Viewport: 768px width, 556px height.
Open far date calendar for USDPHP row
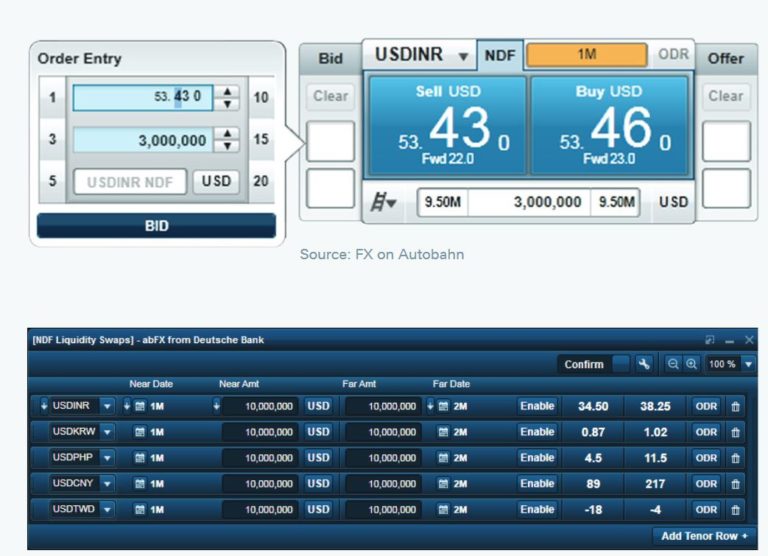(443, 458)
